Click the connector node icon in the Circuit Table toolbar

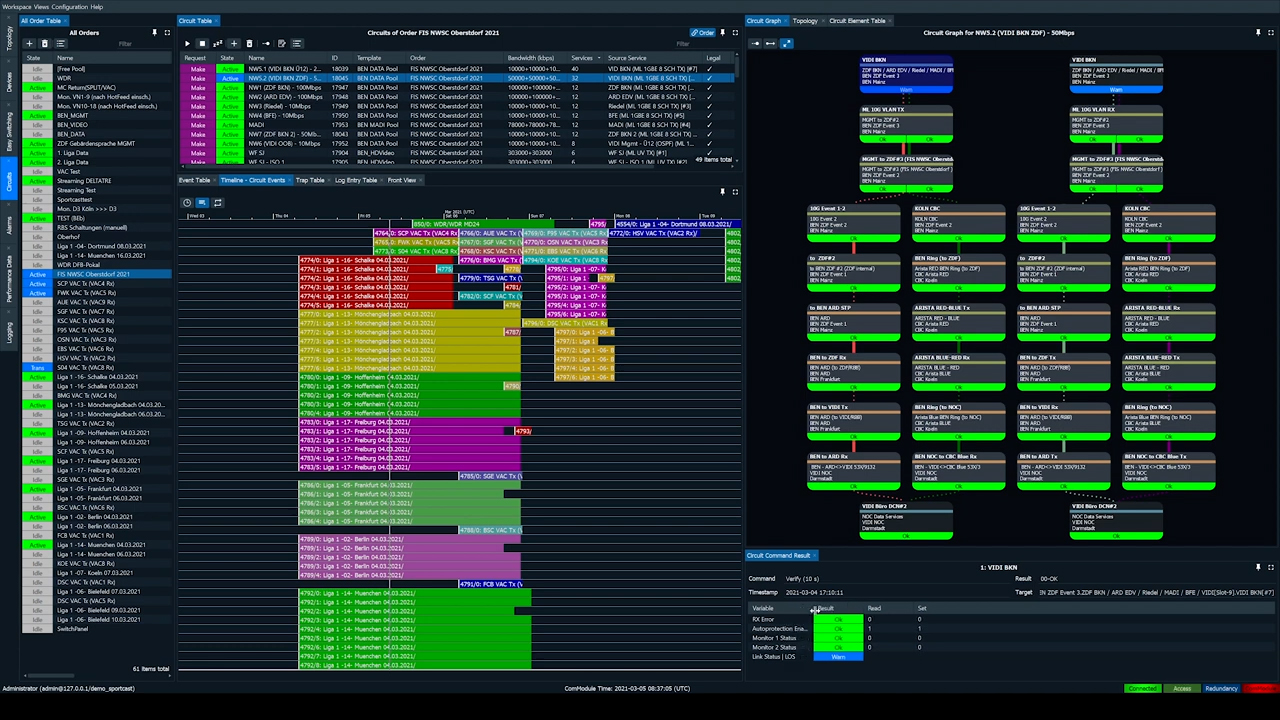pyautogui.click(x=265, y=44)
